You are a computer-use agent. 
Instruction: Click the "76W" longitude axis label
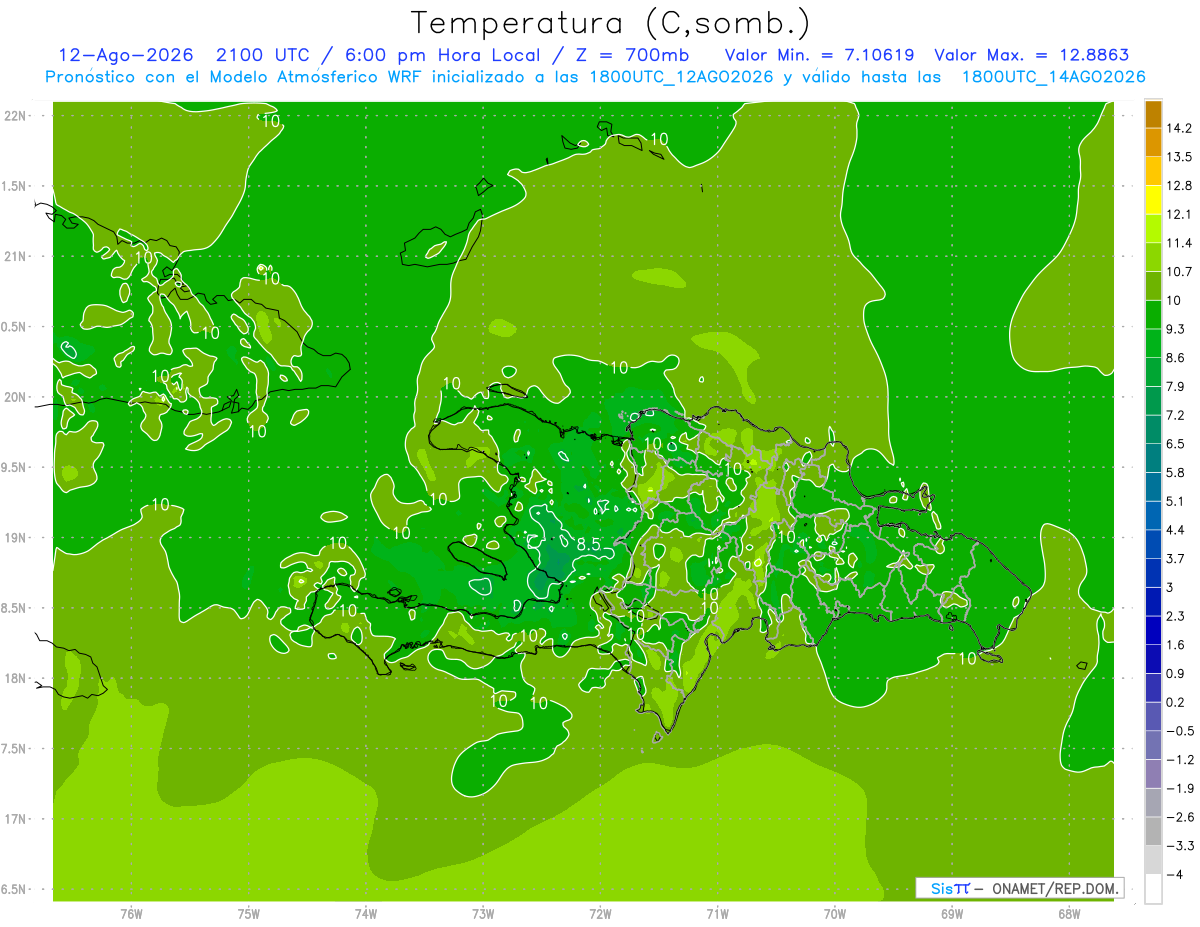pos(131,913)
